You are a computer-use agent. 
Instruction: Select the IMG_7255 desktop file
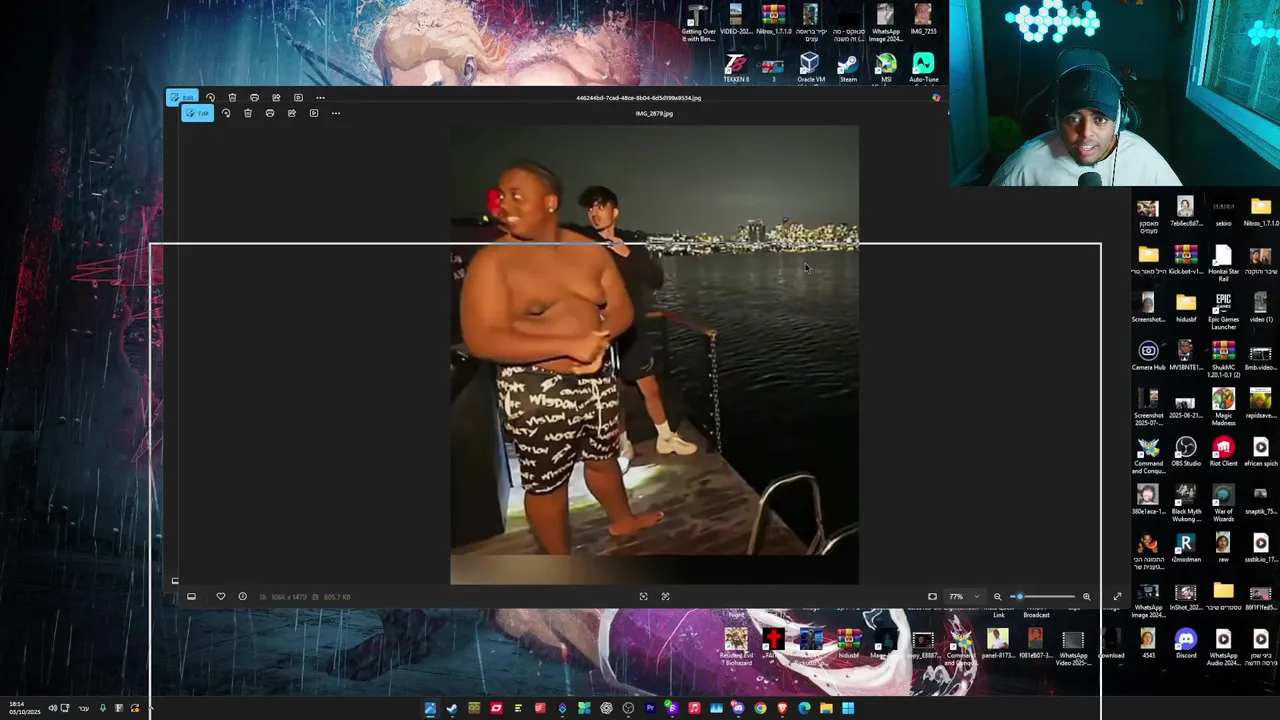tap(923, 20)
